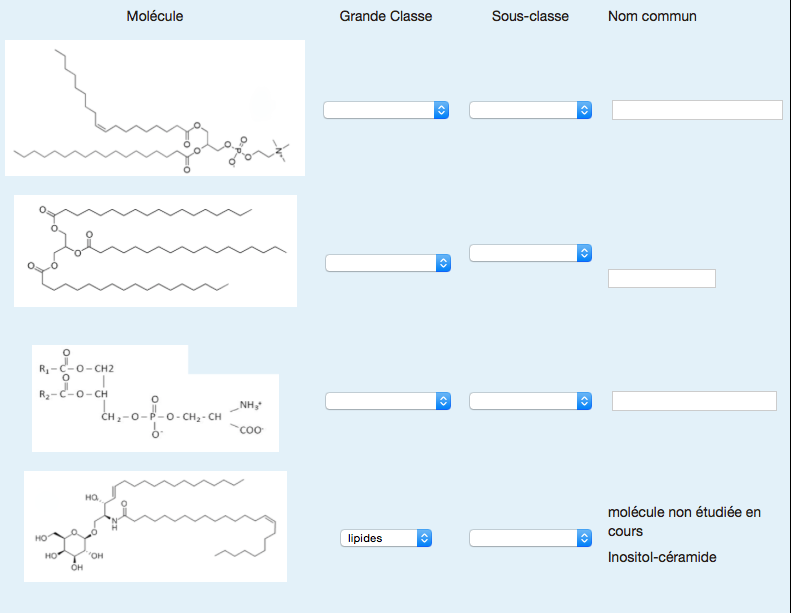Image resolution: width=791 pixels, height=613 pixels.
Task: Click Nom commun field in first molecule row
Action: (x=696, y=110)
